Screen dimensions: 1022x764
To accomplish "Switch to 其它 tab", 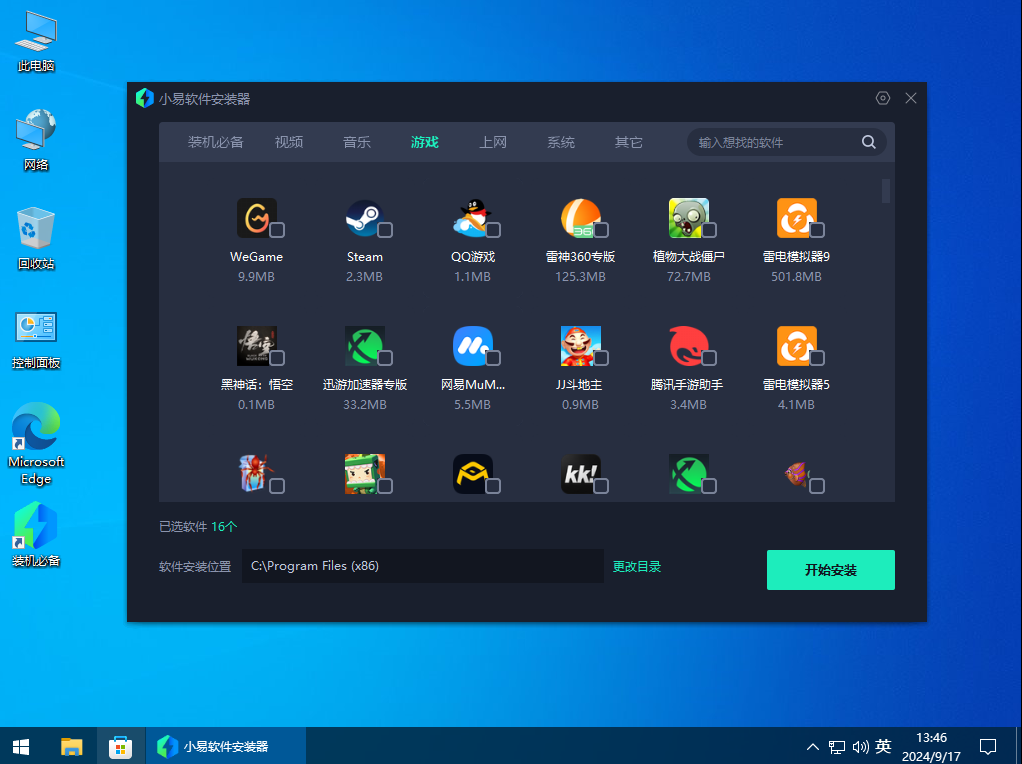I will point(628,142).
